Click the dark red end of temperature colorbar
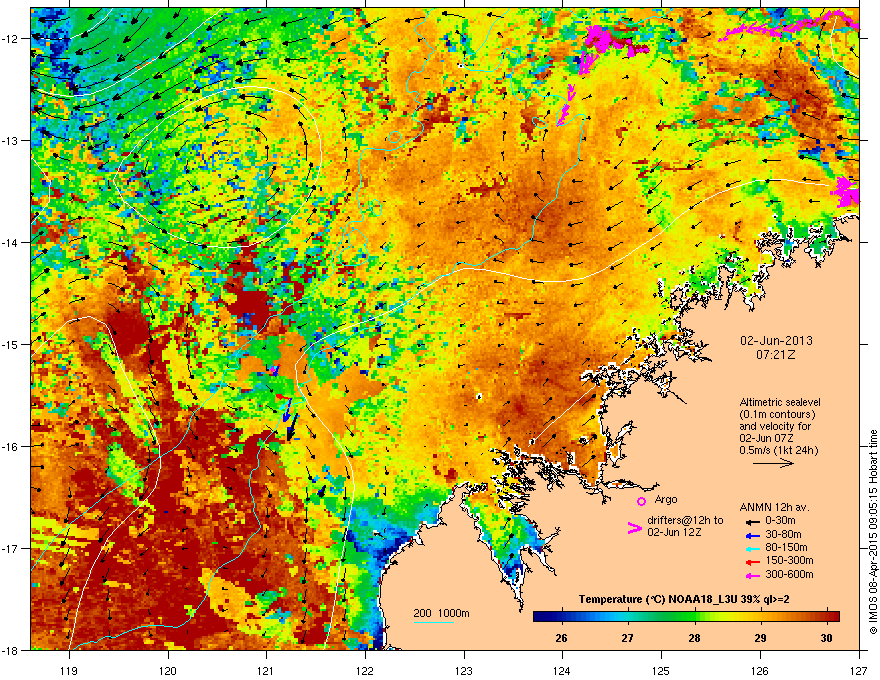This screenshot has width=880, height=680. coord(833,617)
